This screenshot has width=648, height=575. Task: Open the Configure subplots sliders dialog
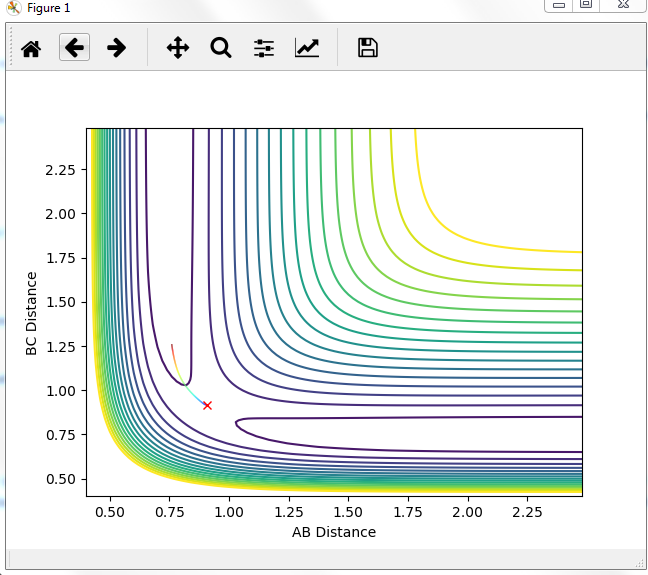pyautogui.click(x=264, y=47)
